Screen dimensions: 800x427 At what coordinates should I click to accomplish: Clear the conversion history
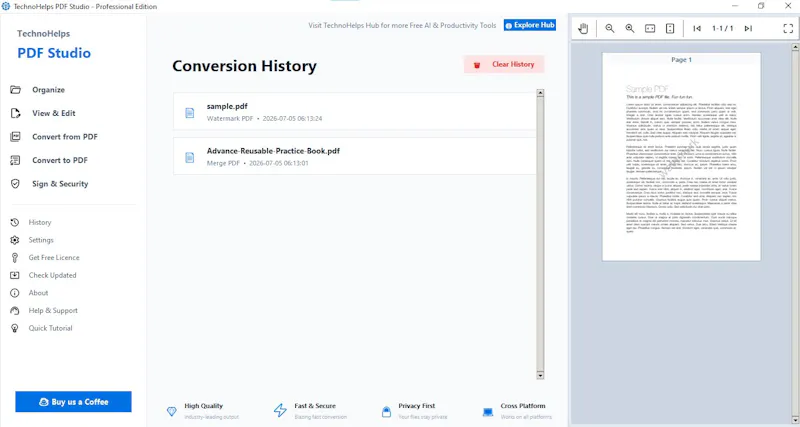click(504, 64)
